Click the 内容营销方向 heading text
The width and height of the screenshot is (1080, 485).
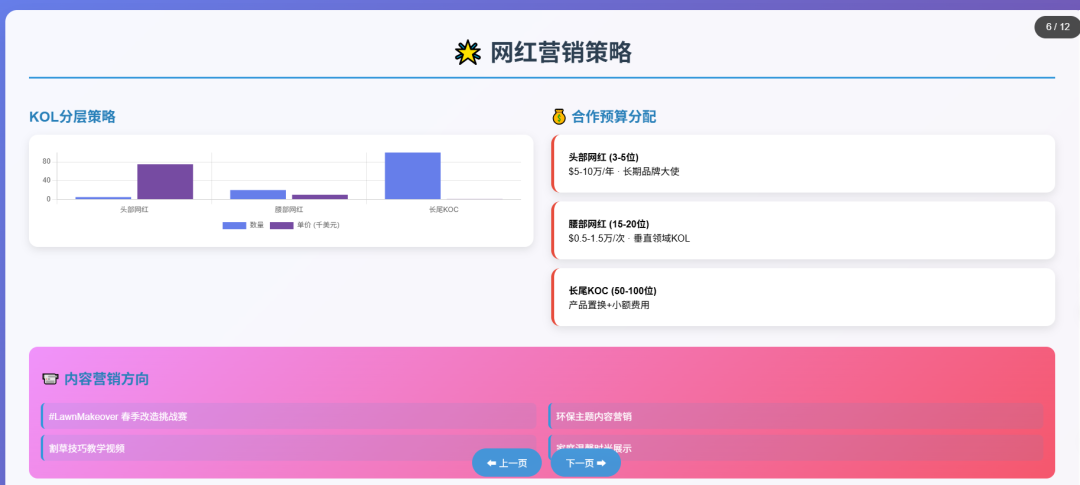point(106,379)
